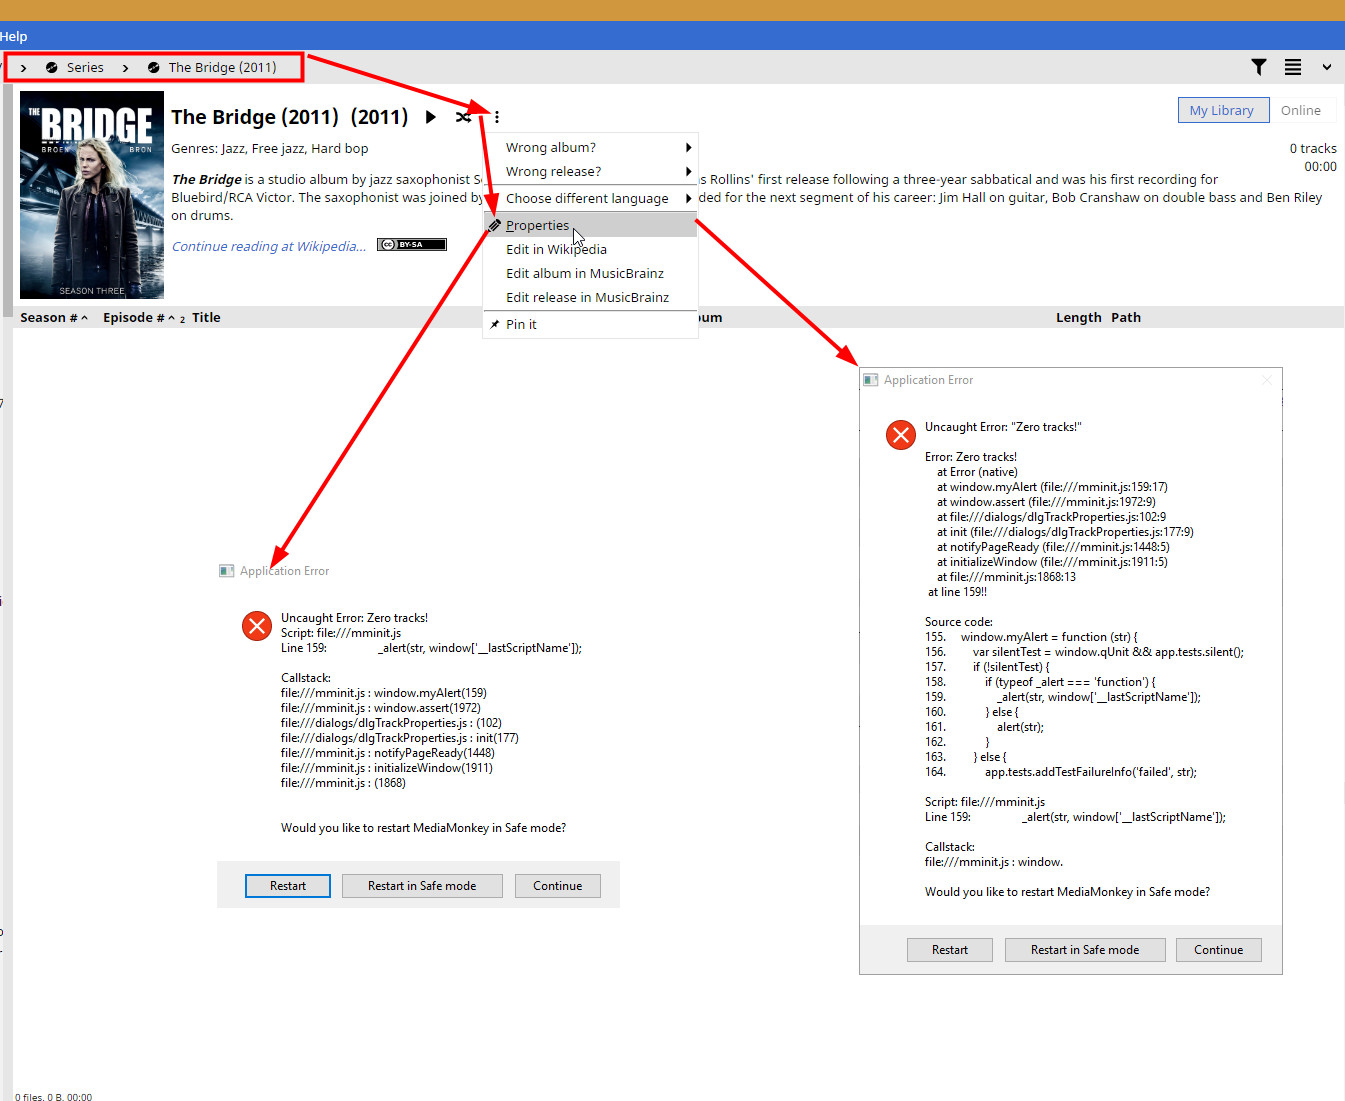Open the three-dot more options menu
1345x1101 pixels.
(x=497, y=117)
